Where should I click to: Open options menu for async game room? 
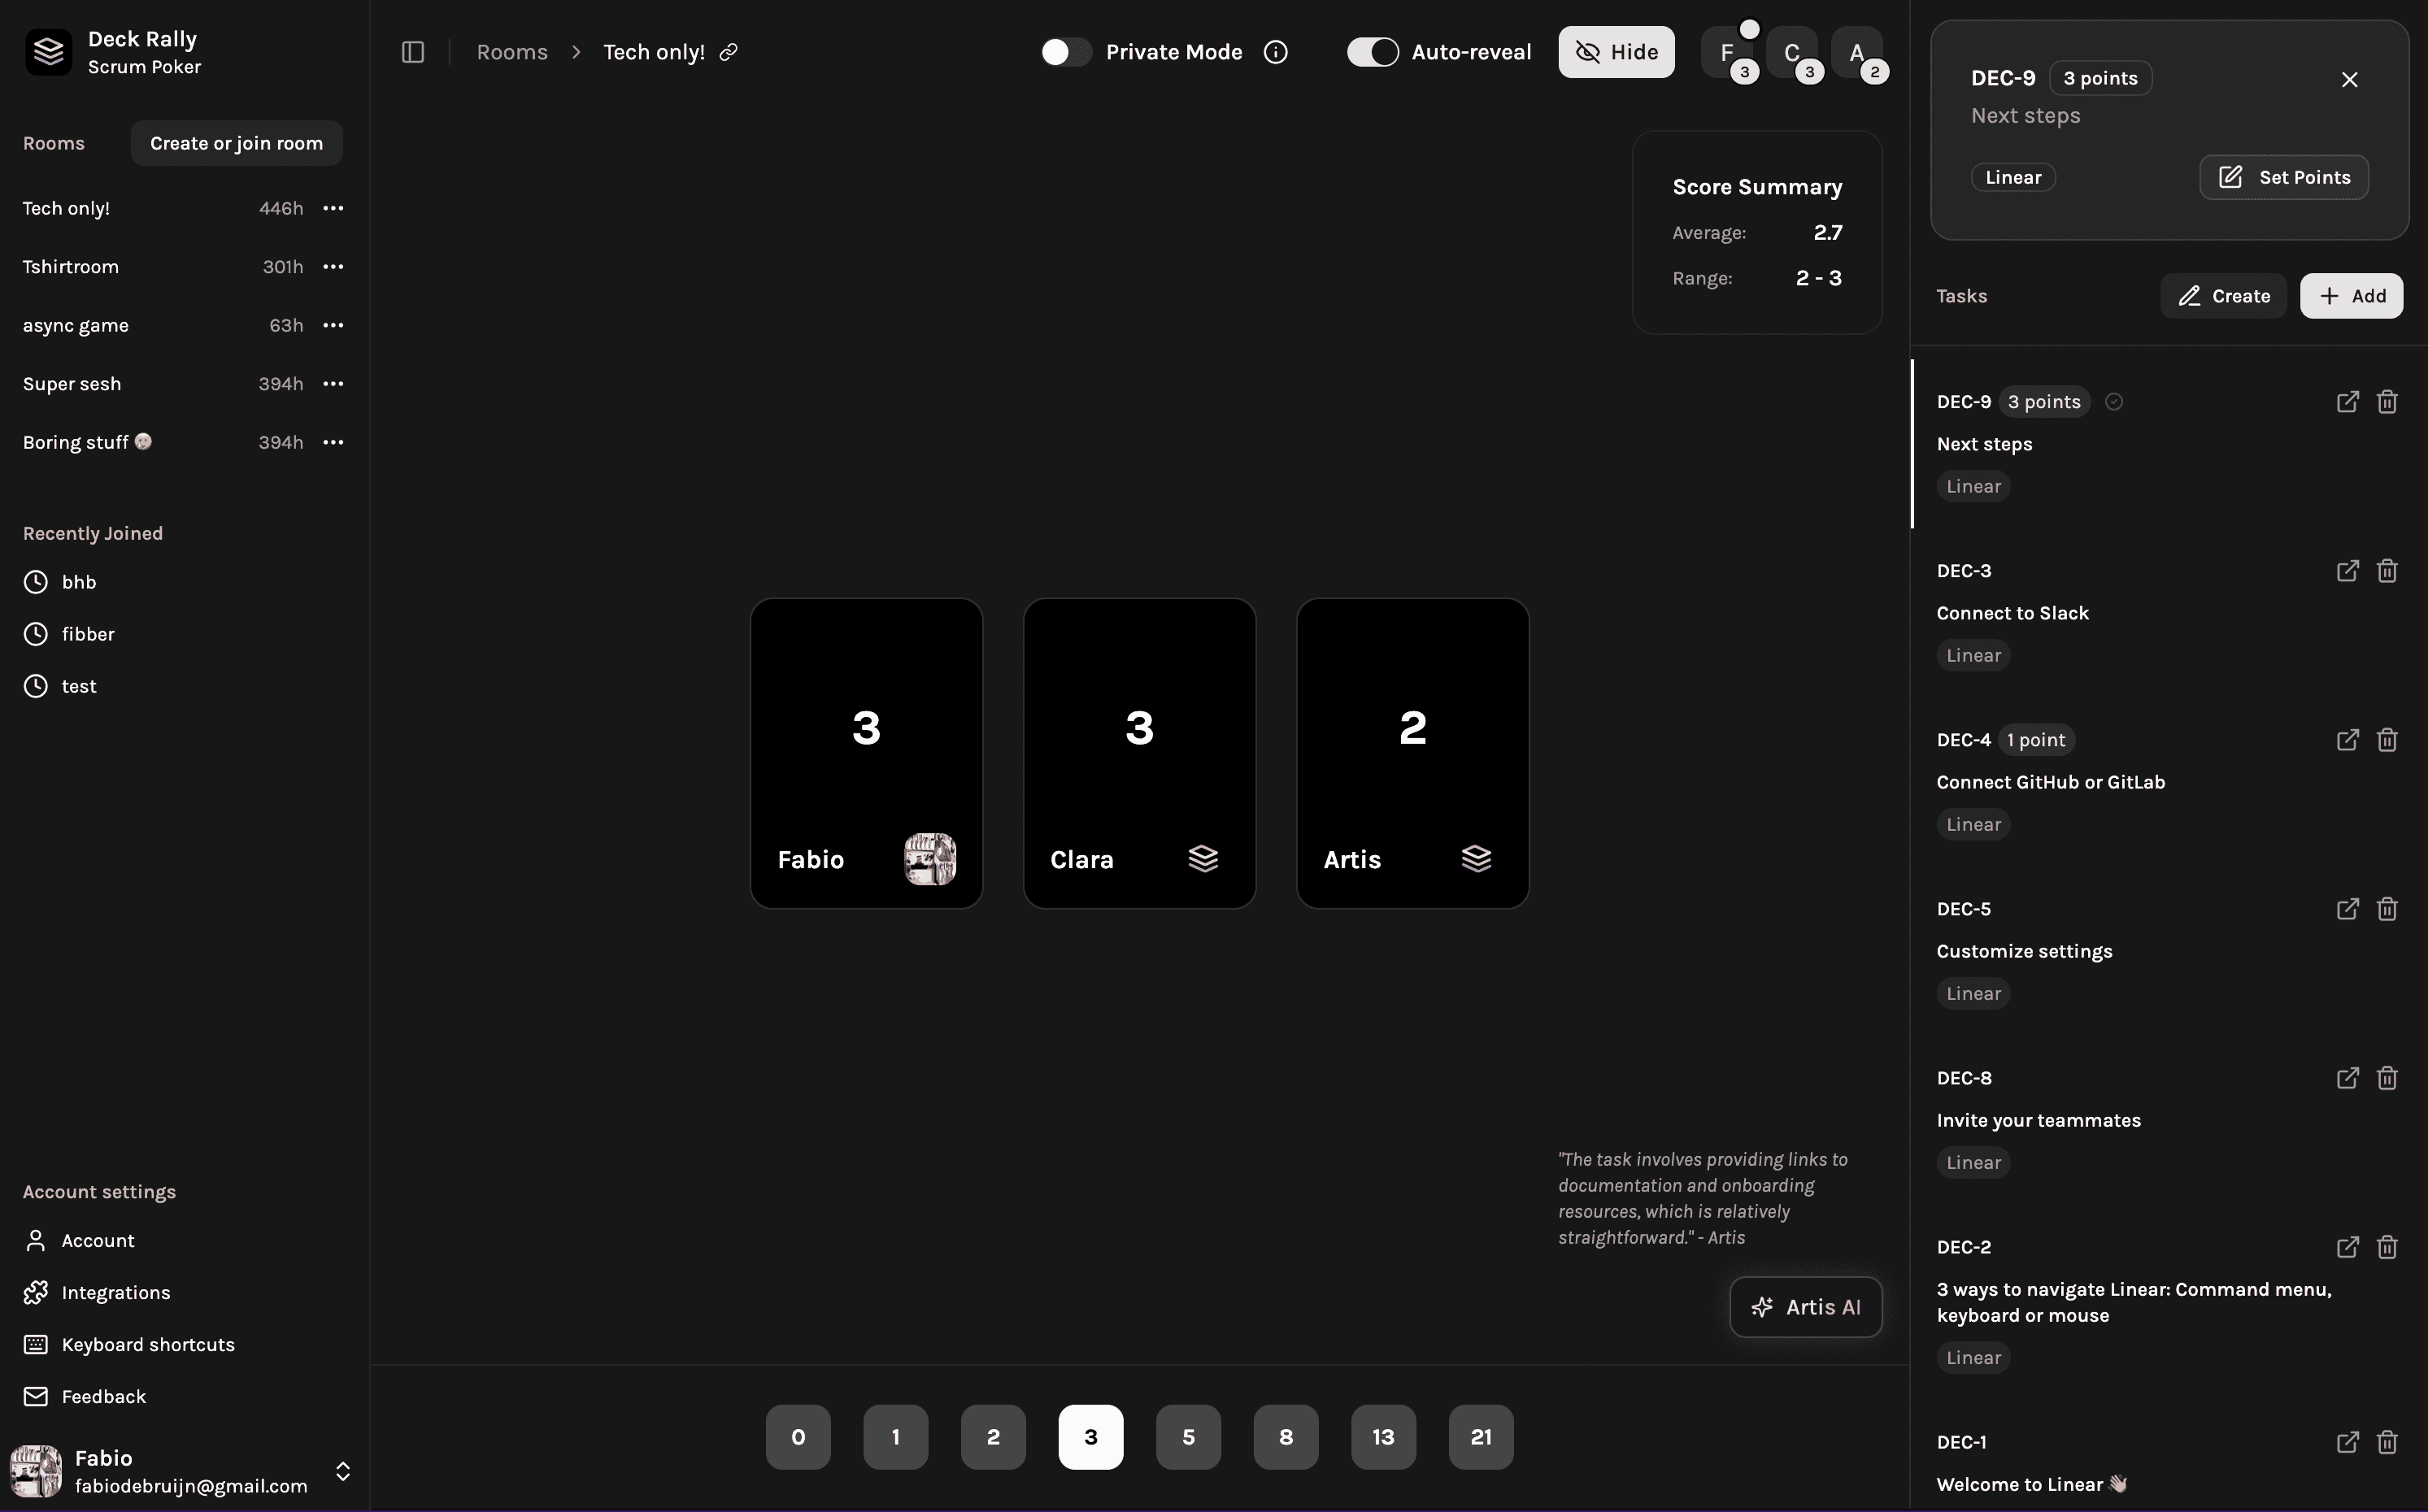pos(333,325)
